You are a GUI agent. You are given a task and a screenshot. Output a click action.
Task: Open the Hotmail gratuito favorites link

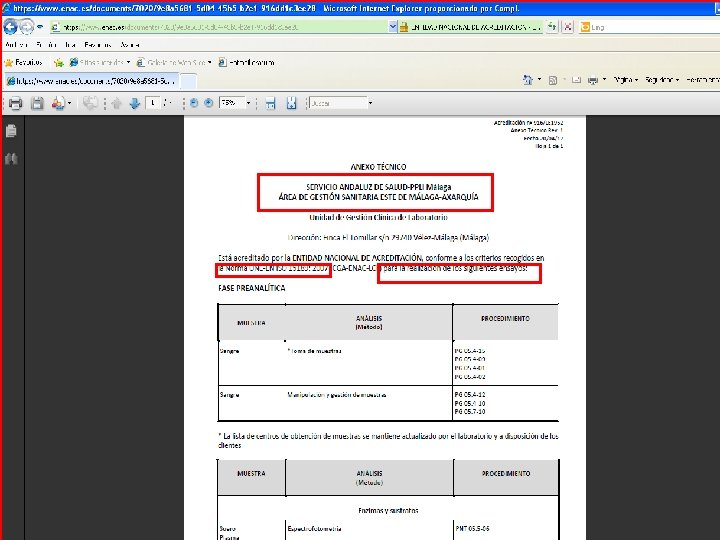point(247,62)
